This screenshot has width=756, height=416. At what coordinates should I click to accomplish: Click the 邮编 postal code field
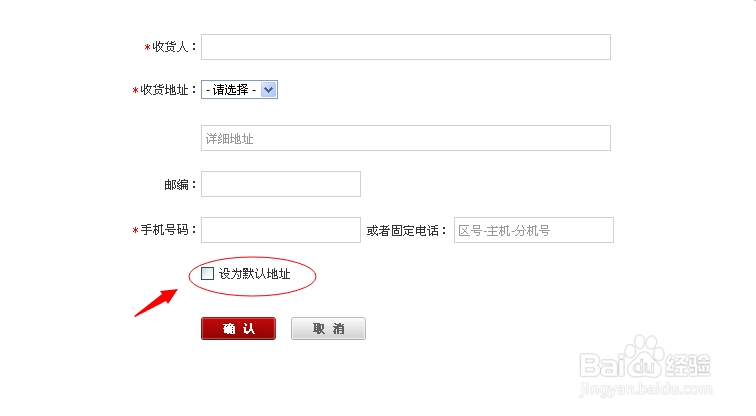[281, 184]
